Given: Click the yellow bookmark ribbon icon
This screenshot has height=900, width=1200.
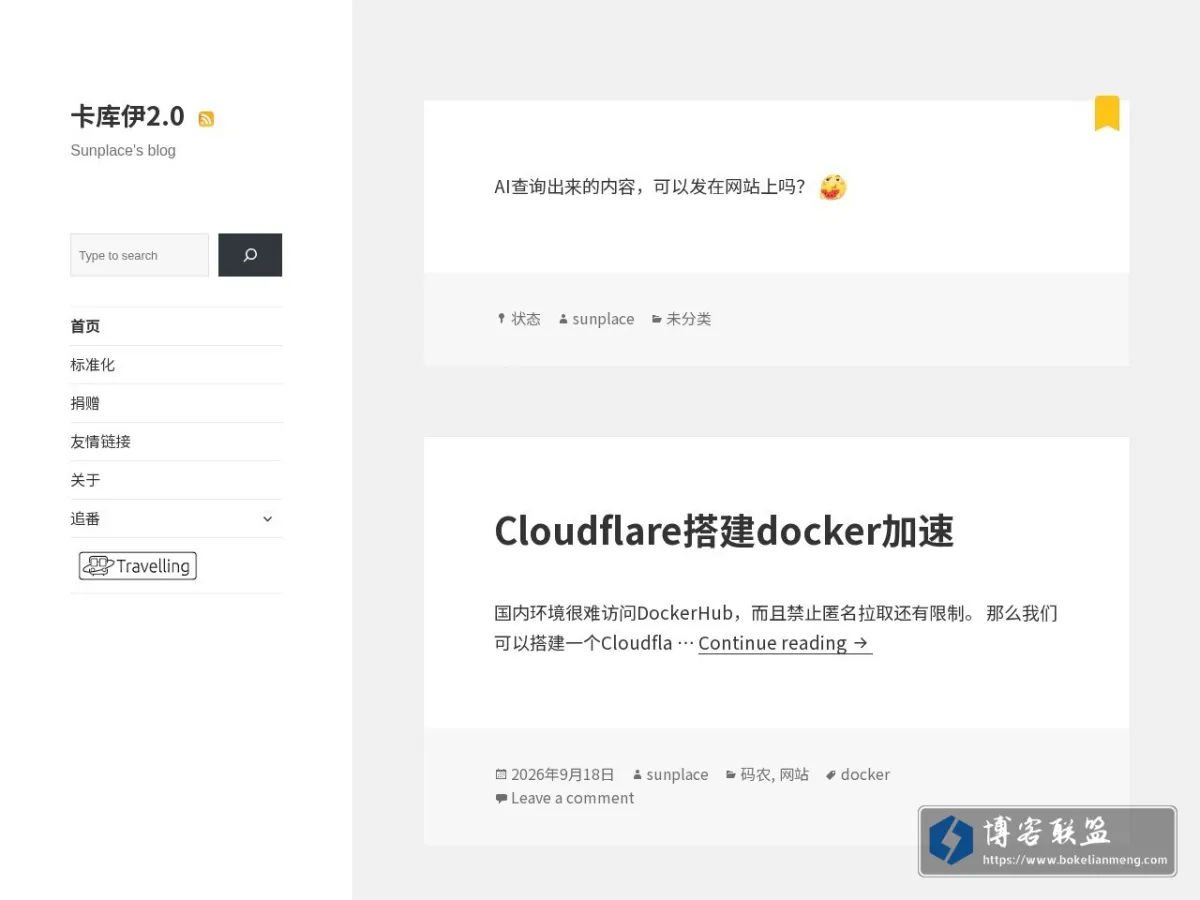Looking at the screenshot, I should coord(1107,113).
